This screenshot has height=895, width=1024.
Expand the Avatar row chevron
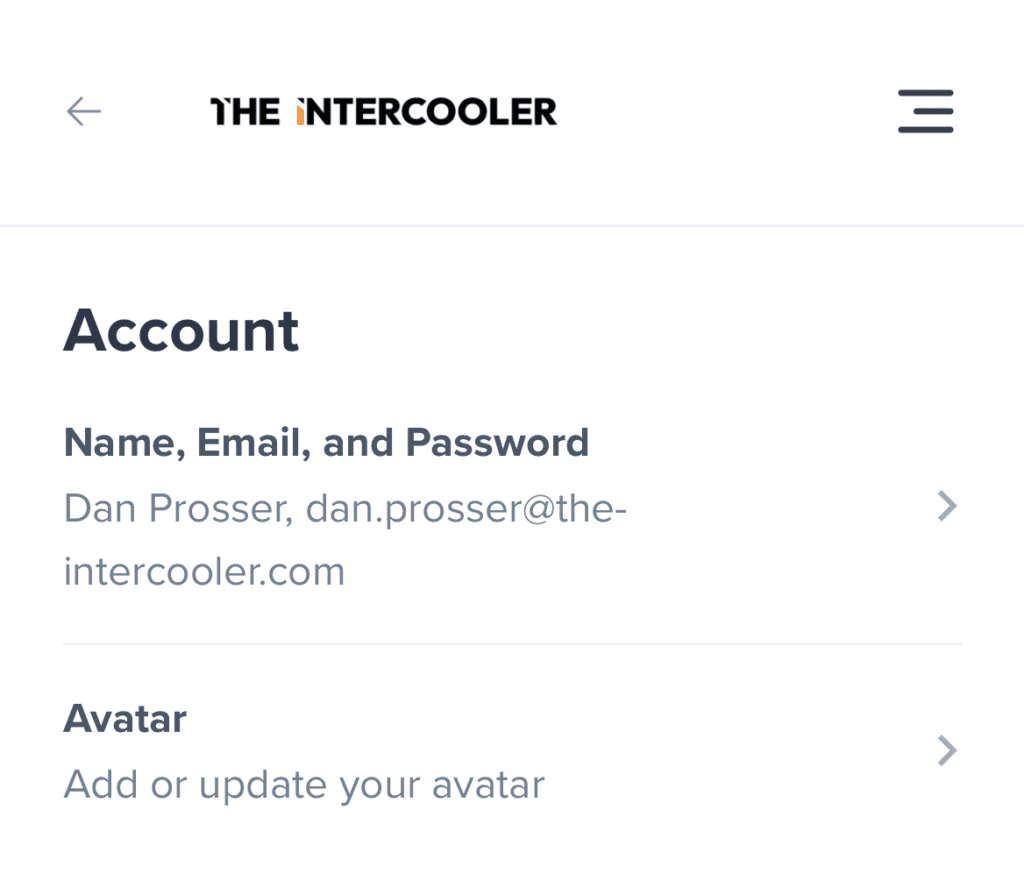point(947,751)
